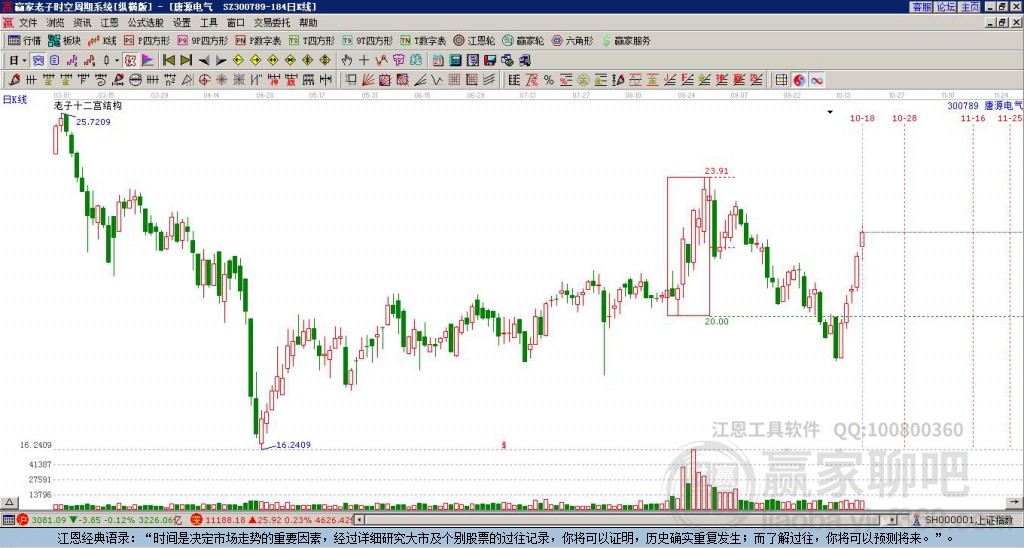Click the 行情 market quotes button
Viewport: 1024px width, 548px height.
(x=25, y=40)
